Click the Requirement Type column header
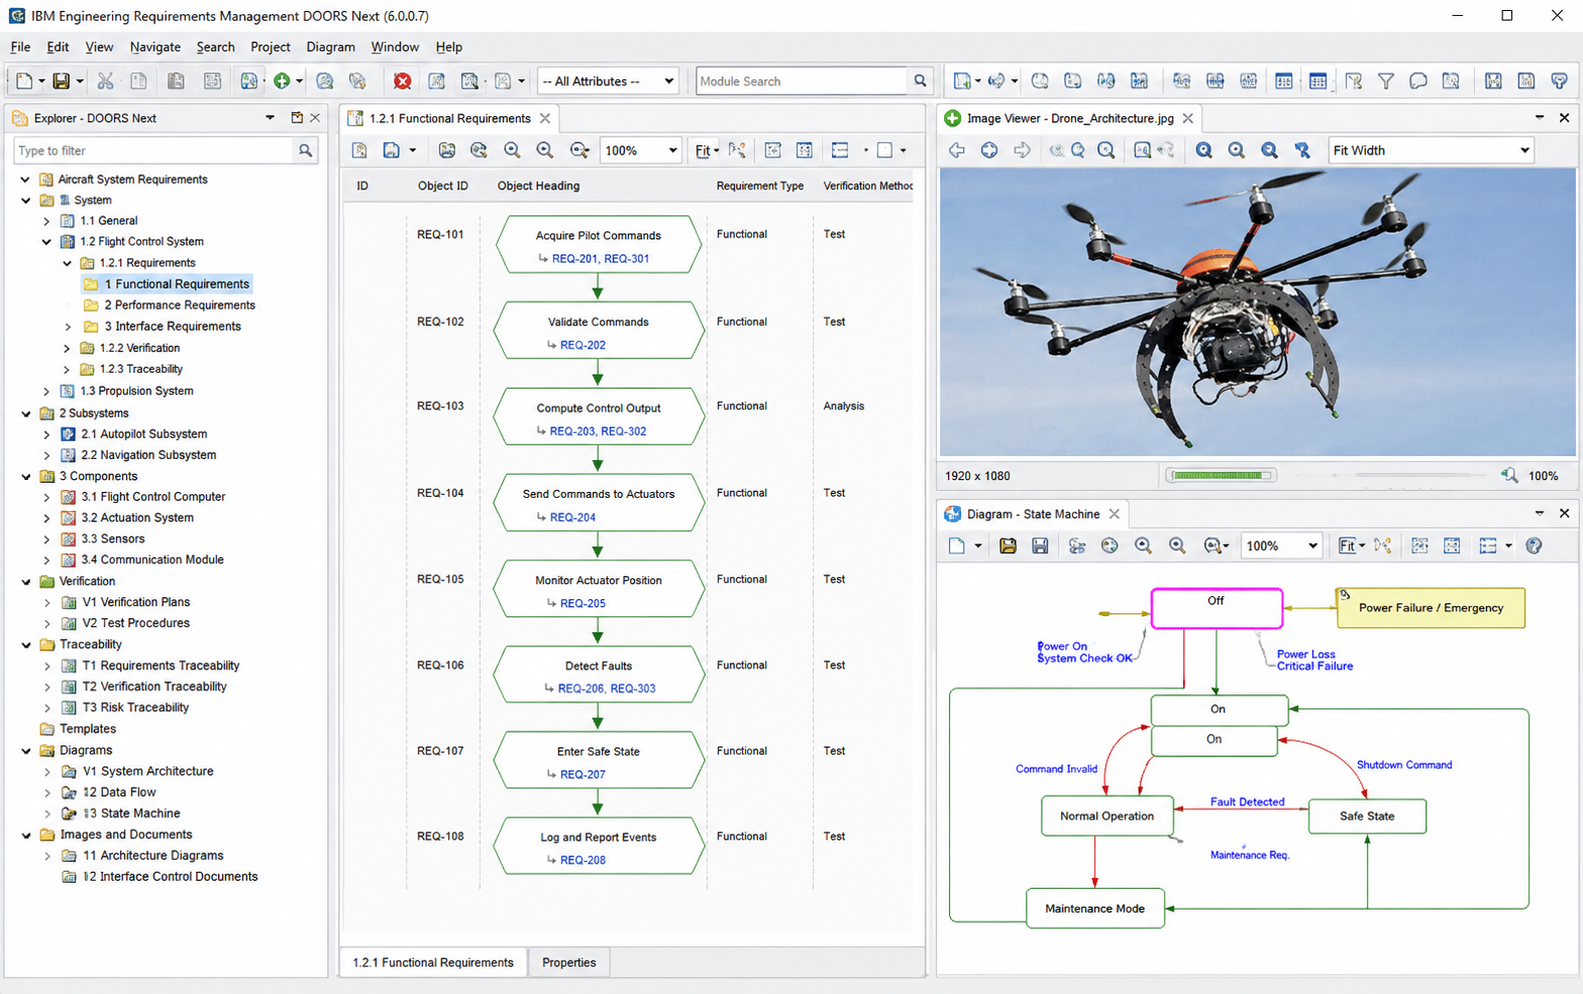The image size is (1583, 994). coord(760,186)
